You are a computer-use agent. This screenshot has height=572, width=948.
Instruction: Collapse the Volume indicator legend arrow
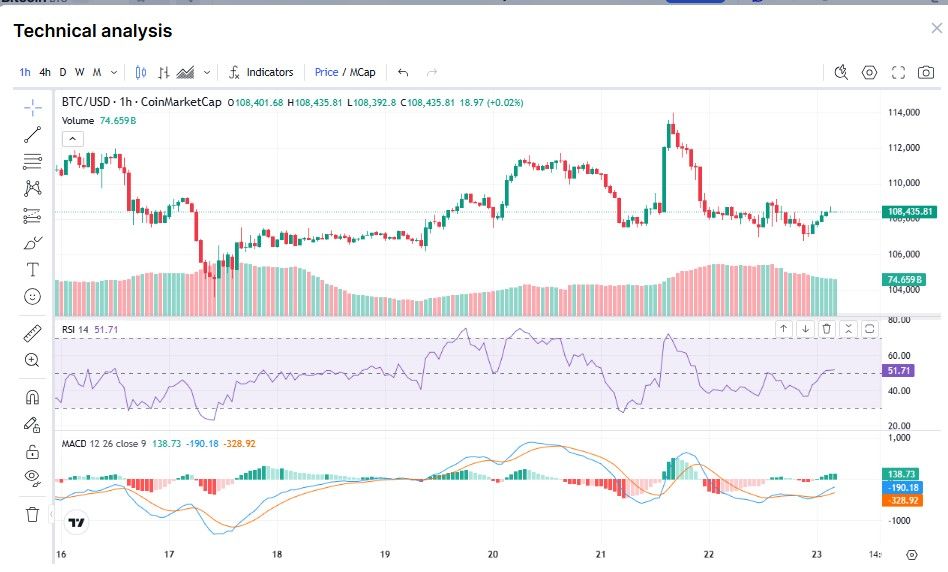(x=72, y=138)
